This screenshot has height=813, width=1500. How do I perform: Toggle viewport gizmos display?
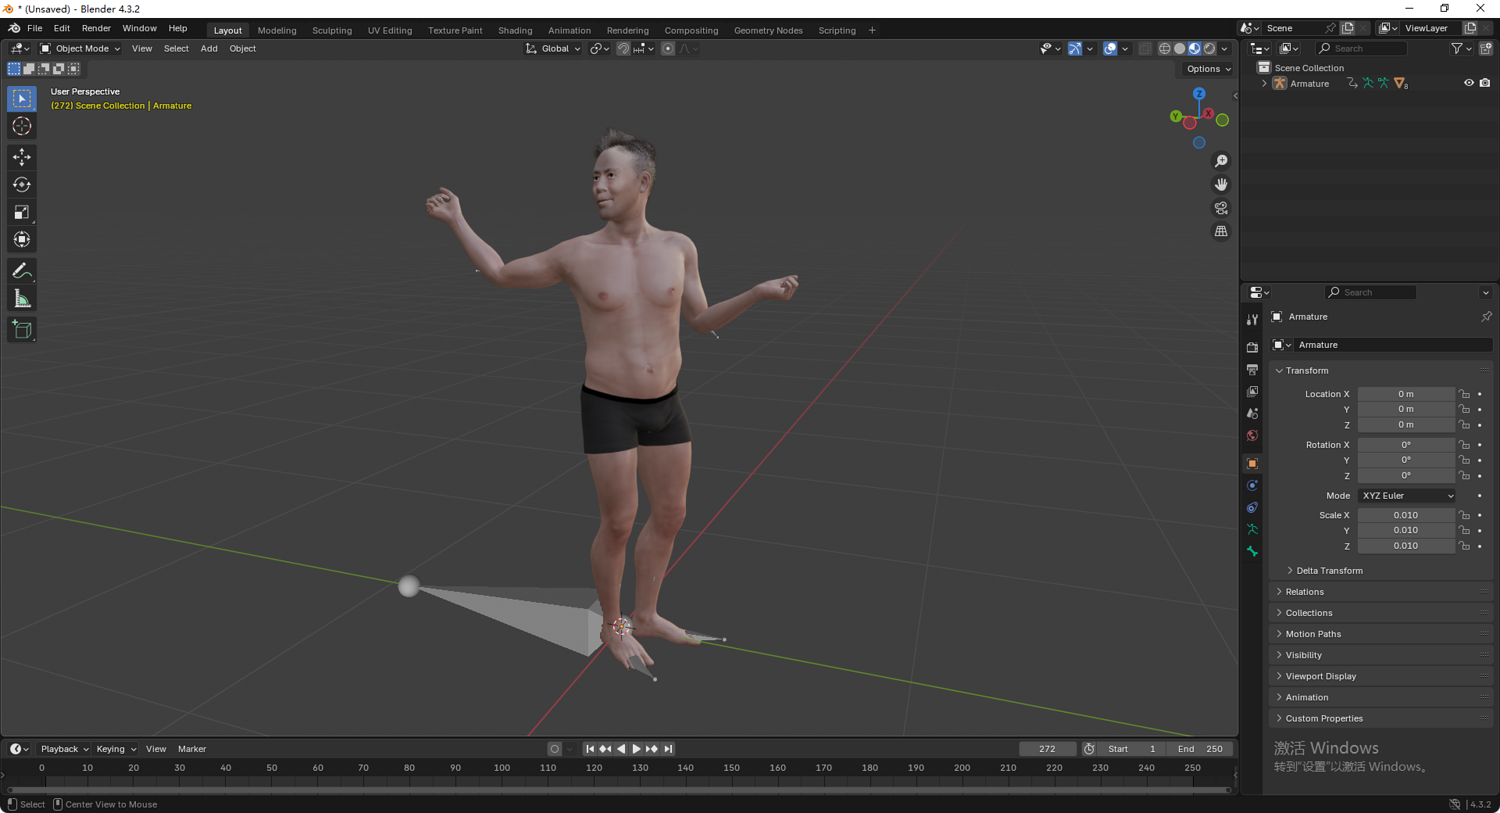click(1074, 48)
